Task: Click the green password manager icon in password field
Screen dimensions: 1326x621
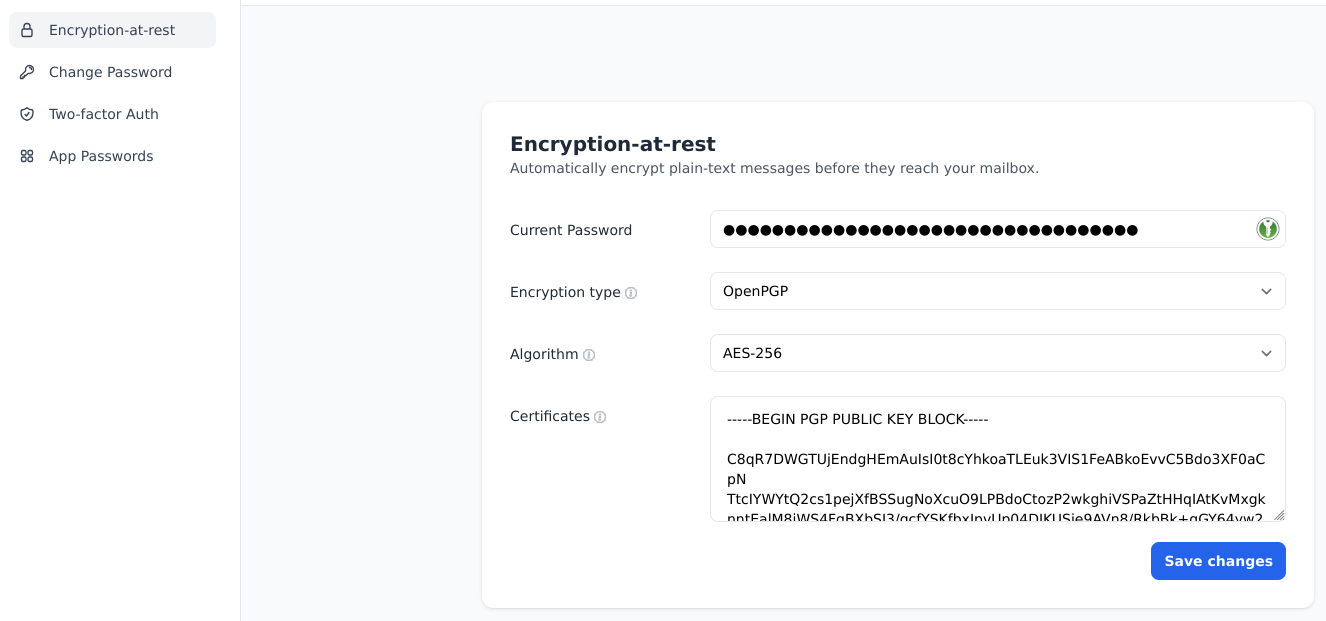Action: [1267, 229]
